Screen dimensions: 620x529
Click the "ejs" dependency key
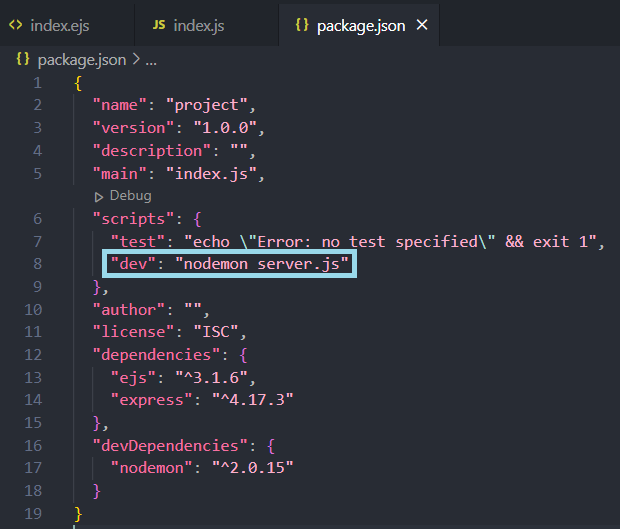(133, 378)
